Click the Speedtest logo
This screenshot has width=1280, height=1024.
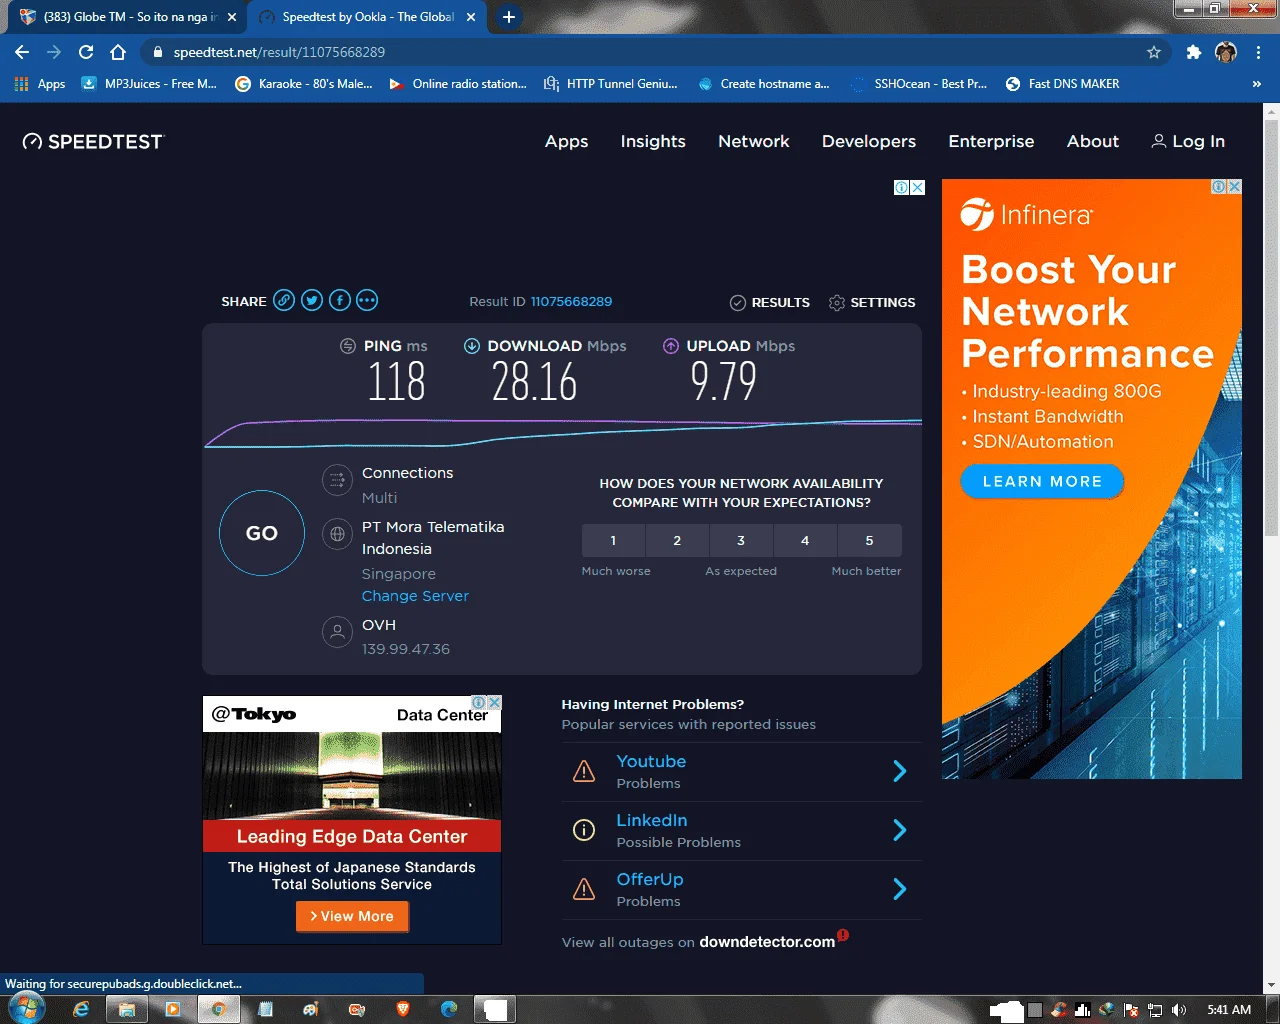[x=92, y=141]
